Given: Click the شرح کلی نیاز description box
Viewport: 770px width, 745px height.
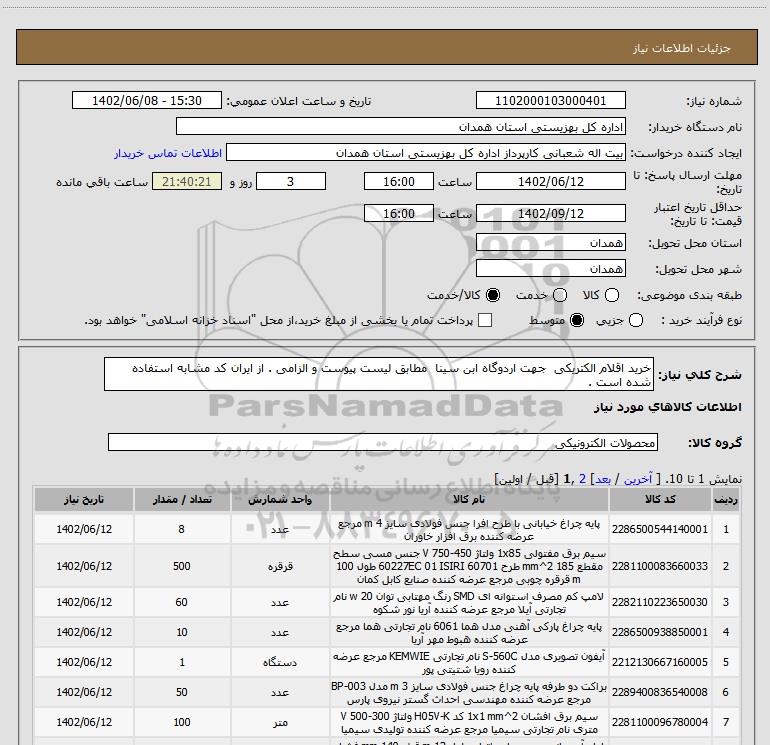Looking at the screenshot, I should click(379, 374).
